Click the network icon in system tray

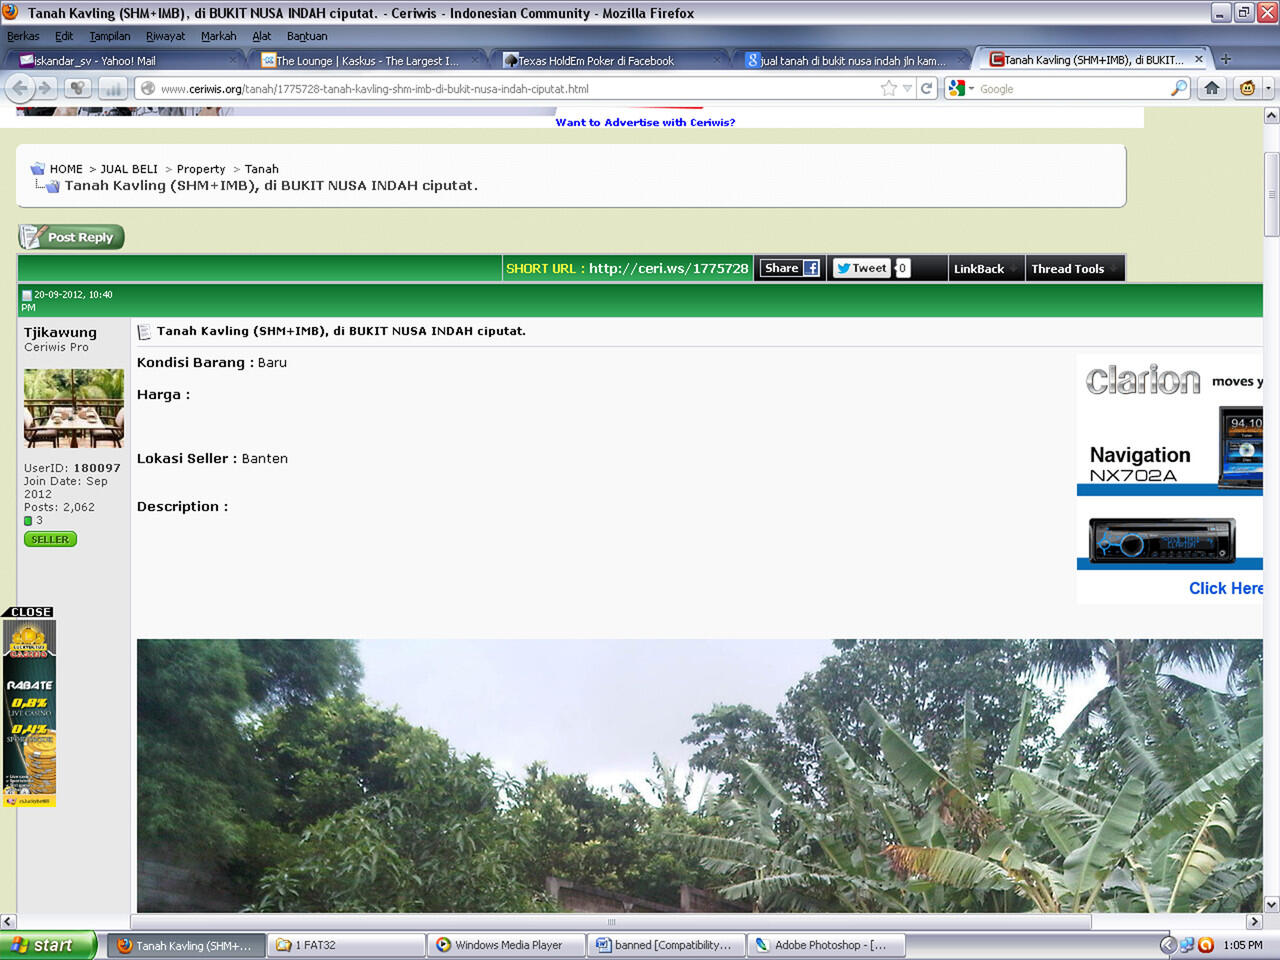[1187, 945]
